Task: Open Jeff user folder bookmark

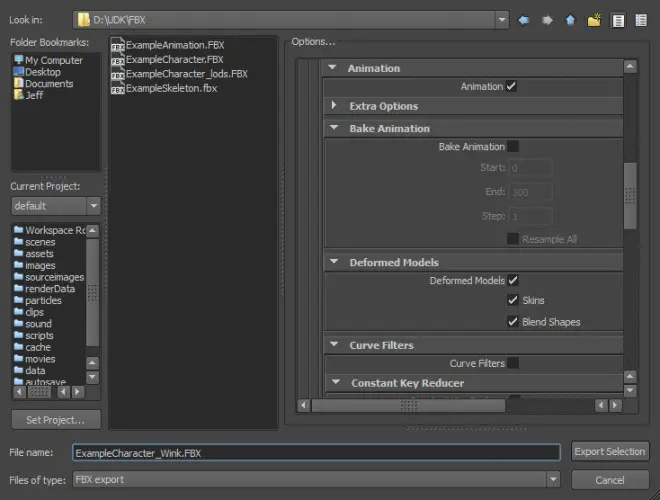Action: coord(28,95)
